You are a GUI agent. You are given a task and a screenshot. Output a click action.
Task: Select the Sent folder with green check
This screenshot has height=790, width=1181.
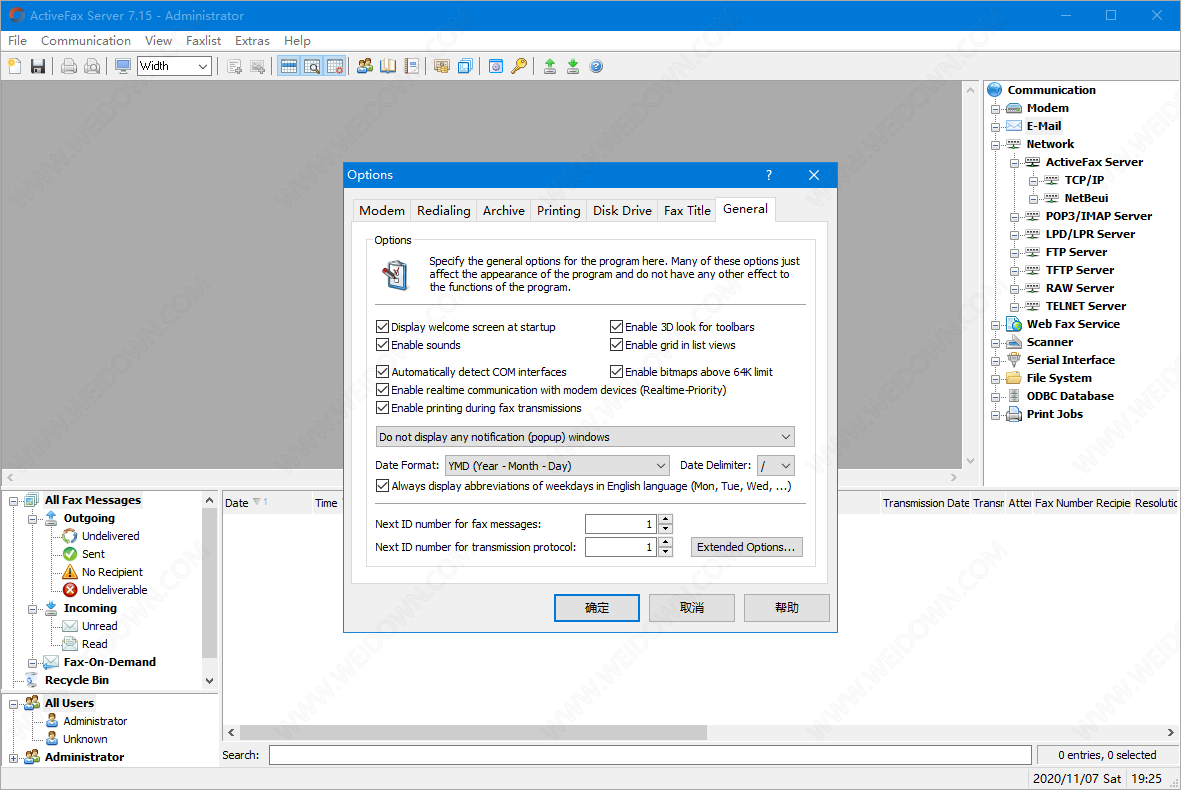(93, 554)
